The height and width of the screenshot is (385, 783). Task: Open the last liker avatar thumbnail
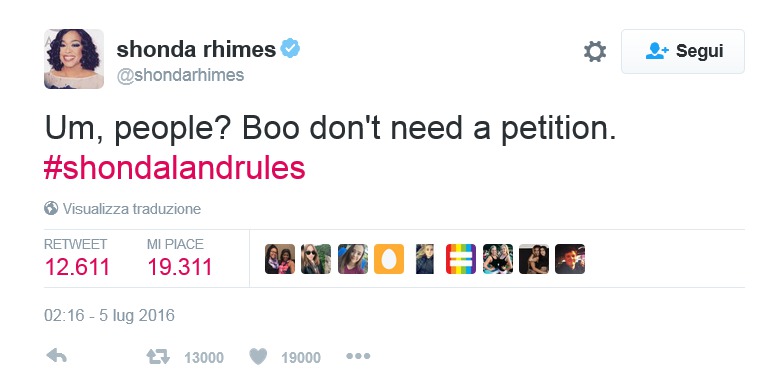pos(570,259)
